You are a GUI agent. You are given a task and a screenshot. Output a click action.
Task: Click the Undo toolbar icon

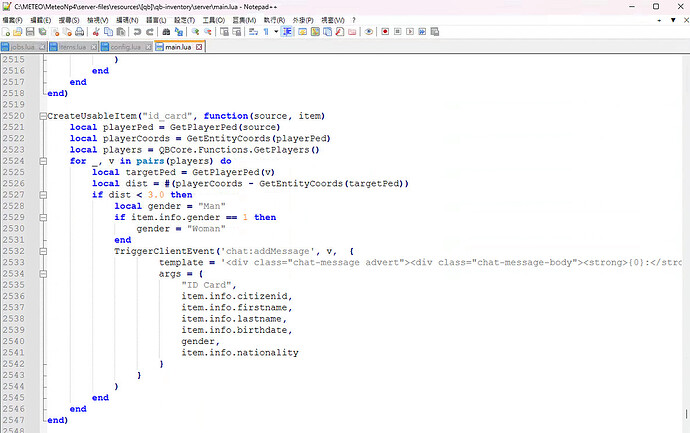pos(137,32)
